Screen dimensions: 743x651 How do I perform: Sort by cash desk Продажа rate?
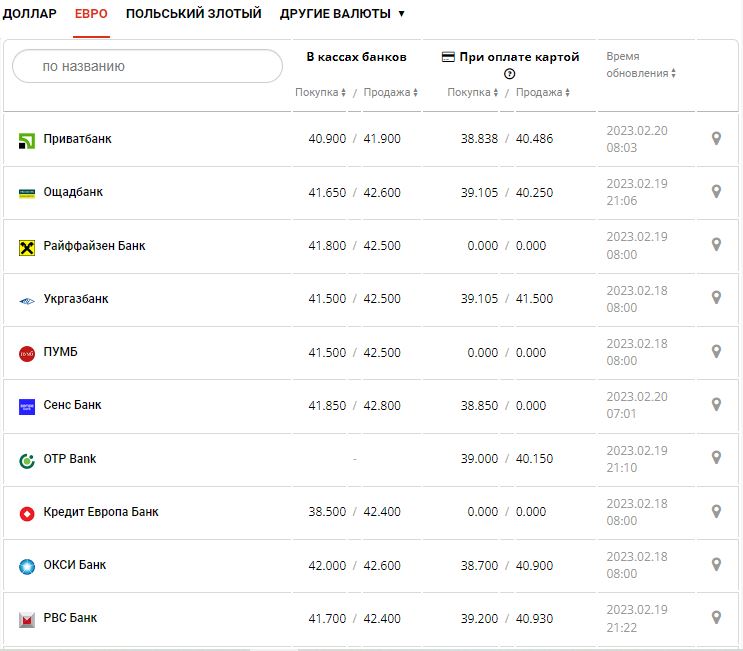coord(390,93)
